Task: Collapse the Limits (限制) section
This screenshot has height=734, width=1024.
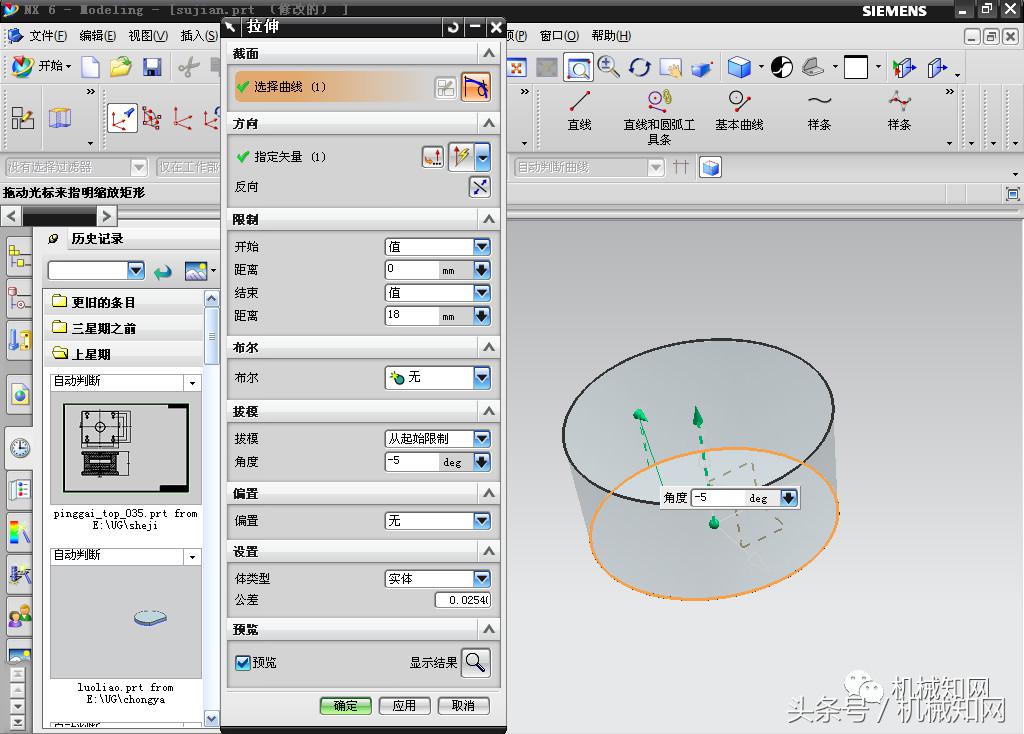Action: [x=488, y=219]
